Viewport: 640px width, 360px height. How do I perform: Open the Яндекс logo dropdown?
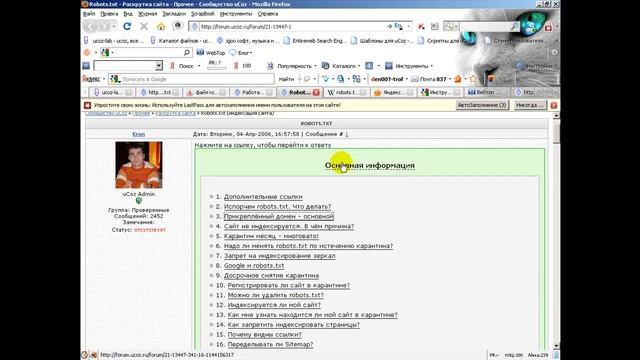pyautogui.click(x=93, y=79)
